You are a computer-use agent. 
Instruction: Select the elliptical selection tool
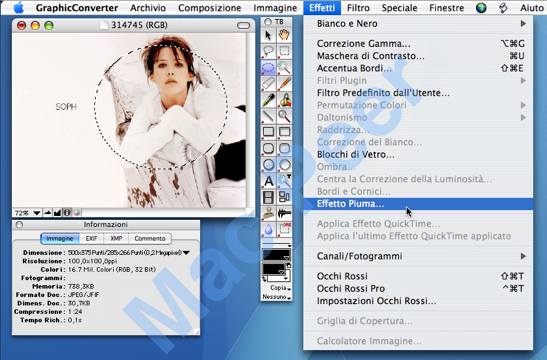[268, 68]
